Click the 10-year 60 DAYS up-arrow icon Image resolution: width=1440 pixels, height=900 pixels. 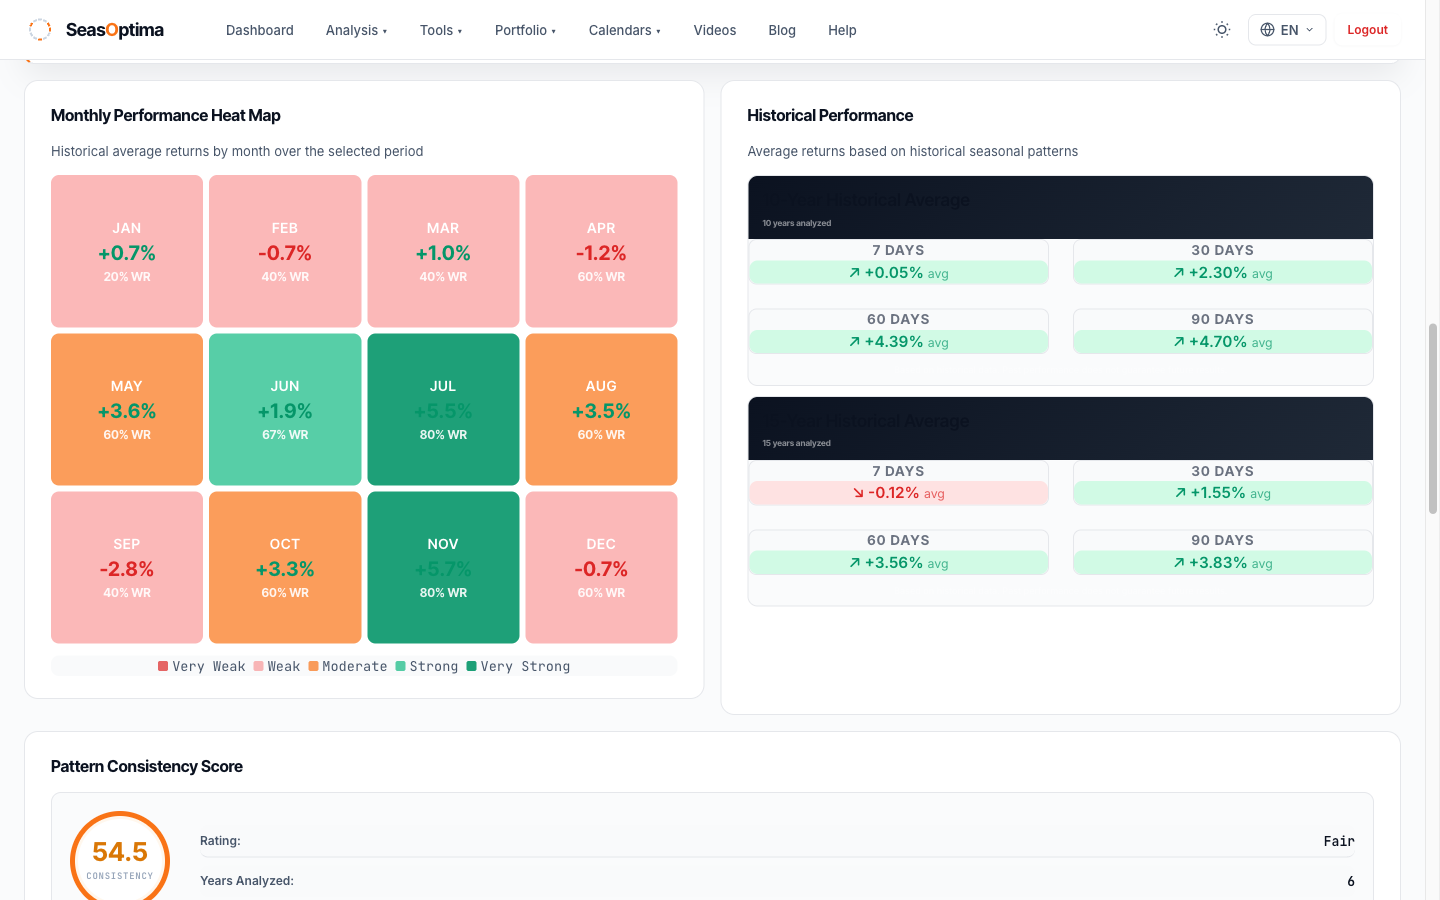[854, 341]
